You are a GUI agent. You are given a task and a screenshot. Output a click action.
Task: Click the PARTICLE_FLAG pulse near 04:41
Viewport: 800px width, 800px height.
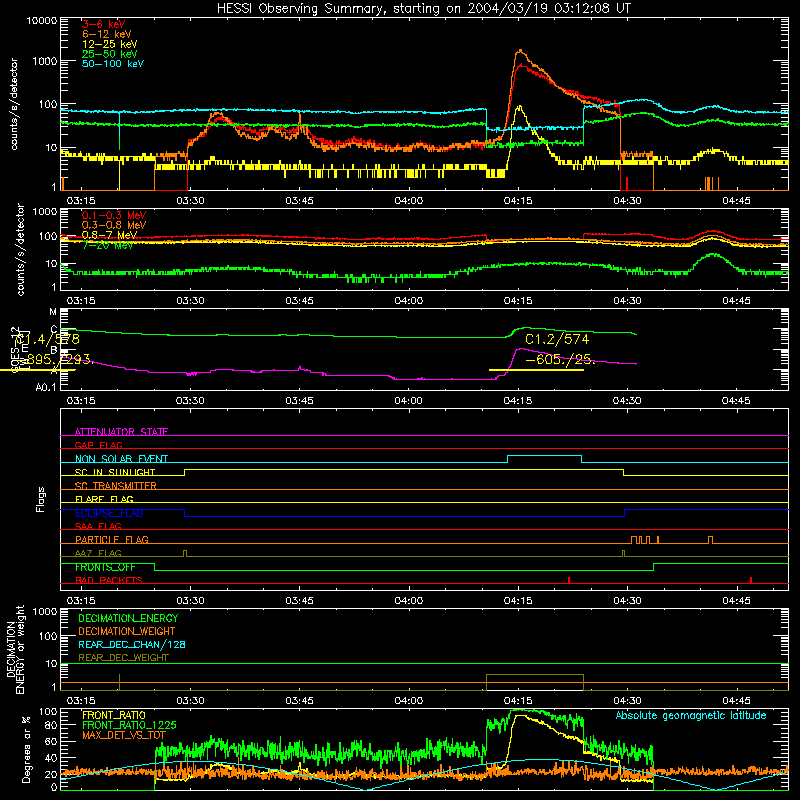[711, 540]
